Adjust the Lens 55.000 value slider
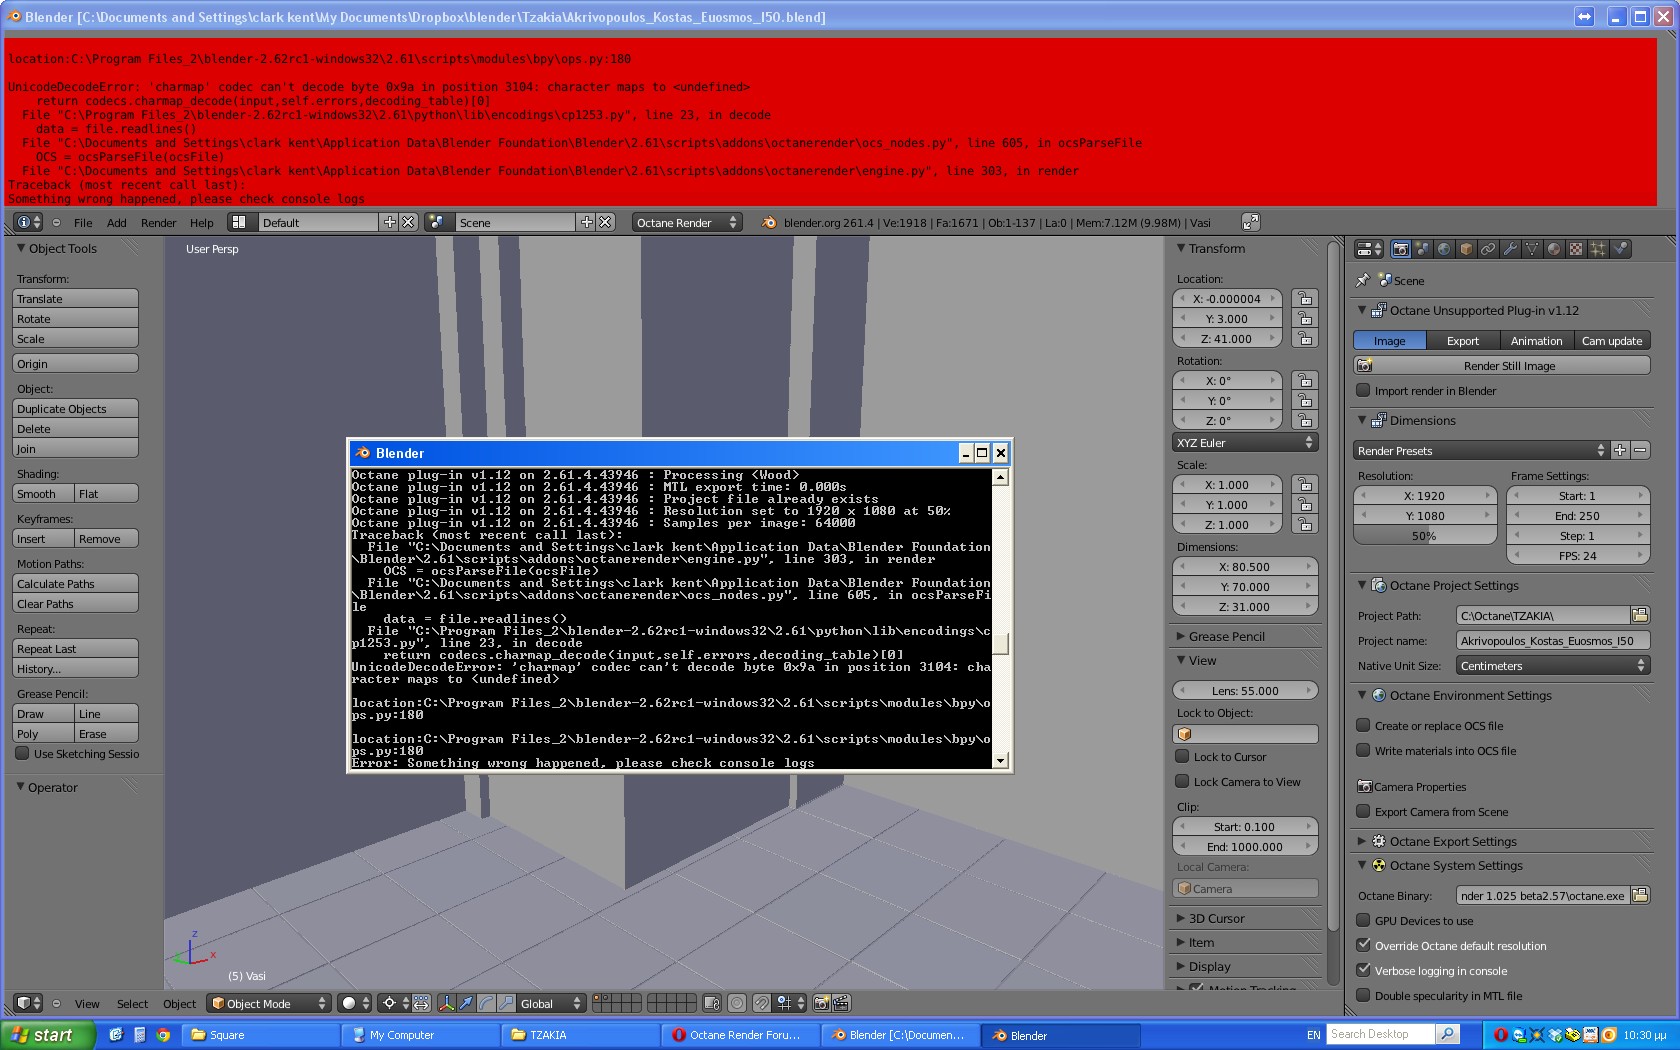This screenshot has height=1050, width=1680. [x=1245, y=690]
